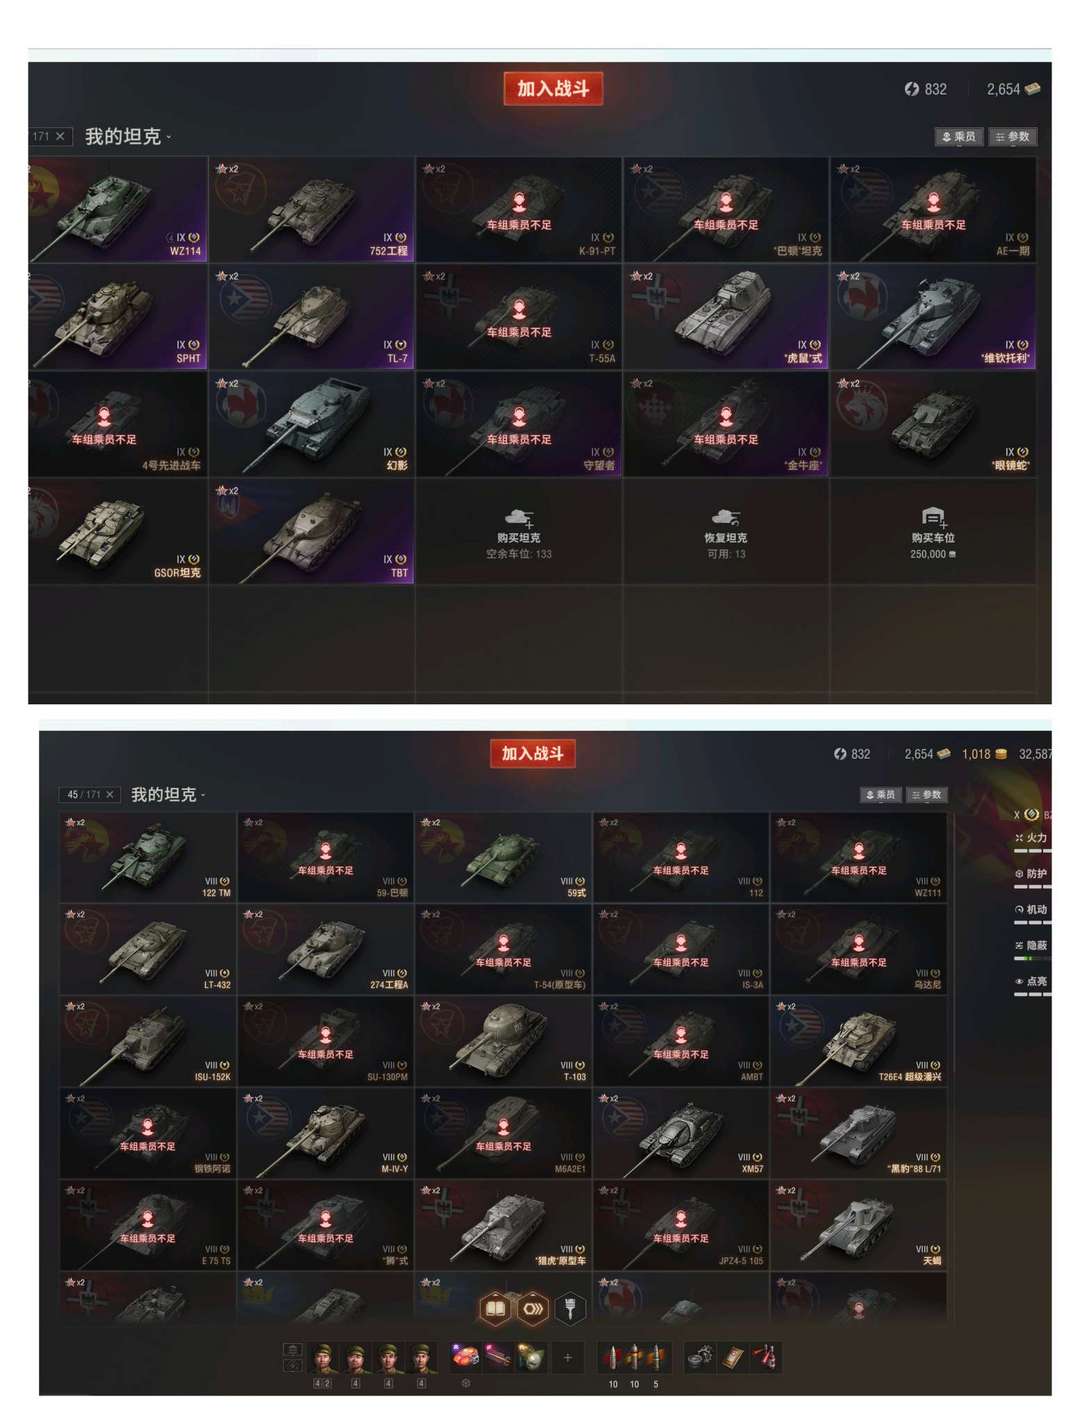The image size is (1080, 1424).
Task: Click the red fire extinguisher consumable
Action: 765,1357
